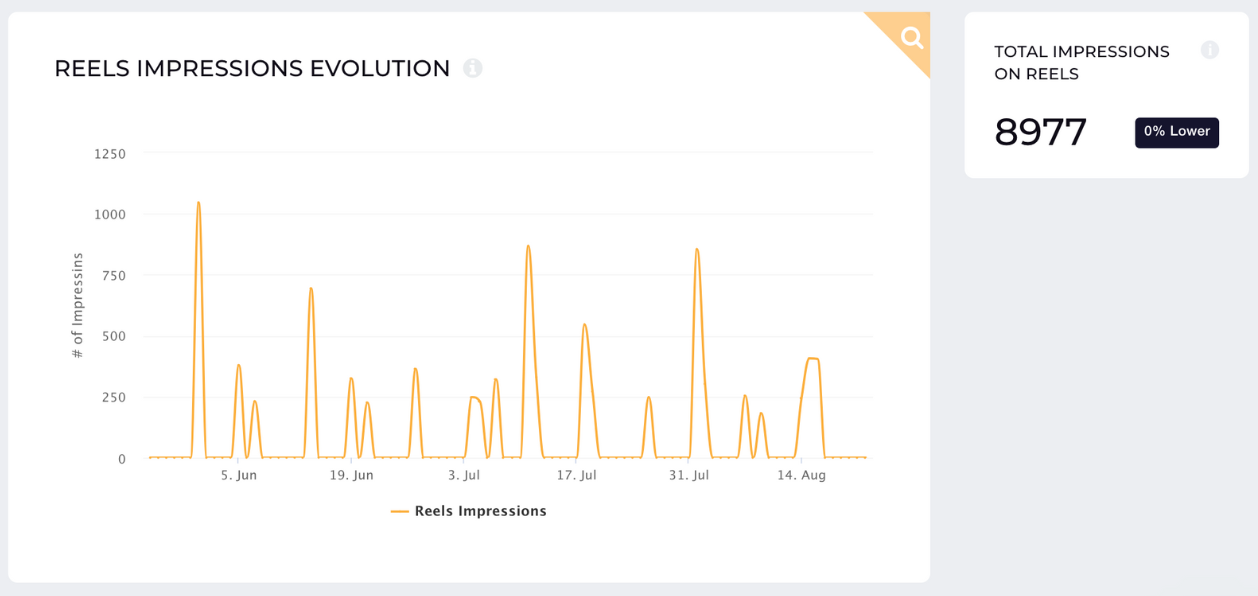This screenshot has height=596, width=1258.
Task: Click the 1000 y-axis label
Action: (110, 215)
